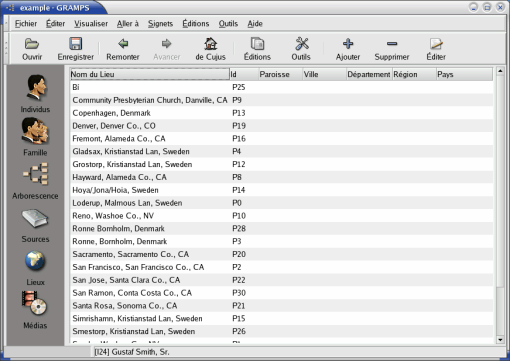
Task: Open the Signets menu
Action: pos(160,24)
